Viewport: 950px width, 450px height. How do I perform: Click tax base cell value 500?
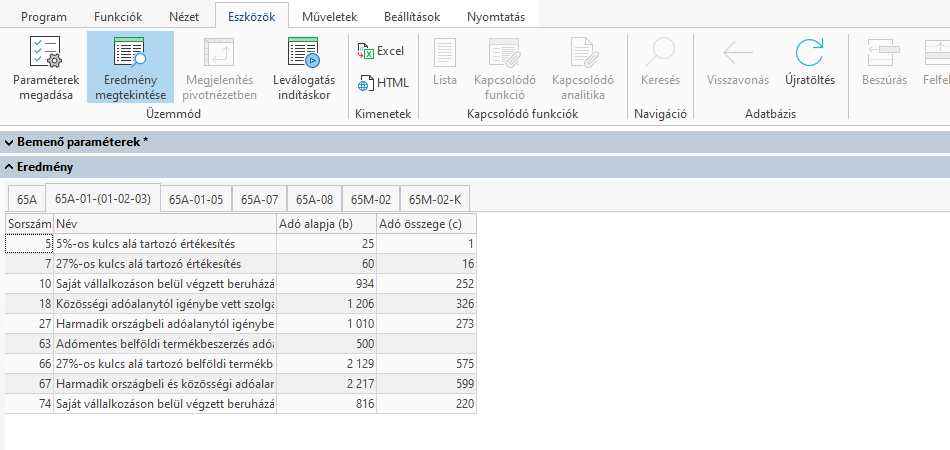[x=327, y=344]
